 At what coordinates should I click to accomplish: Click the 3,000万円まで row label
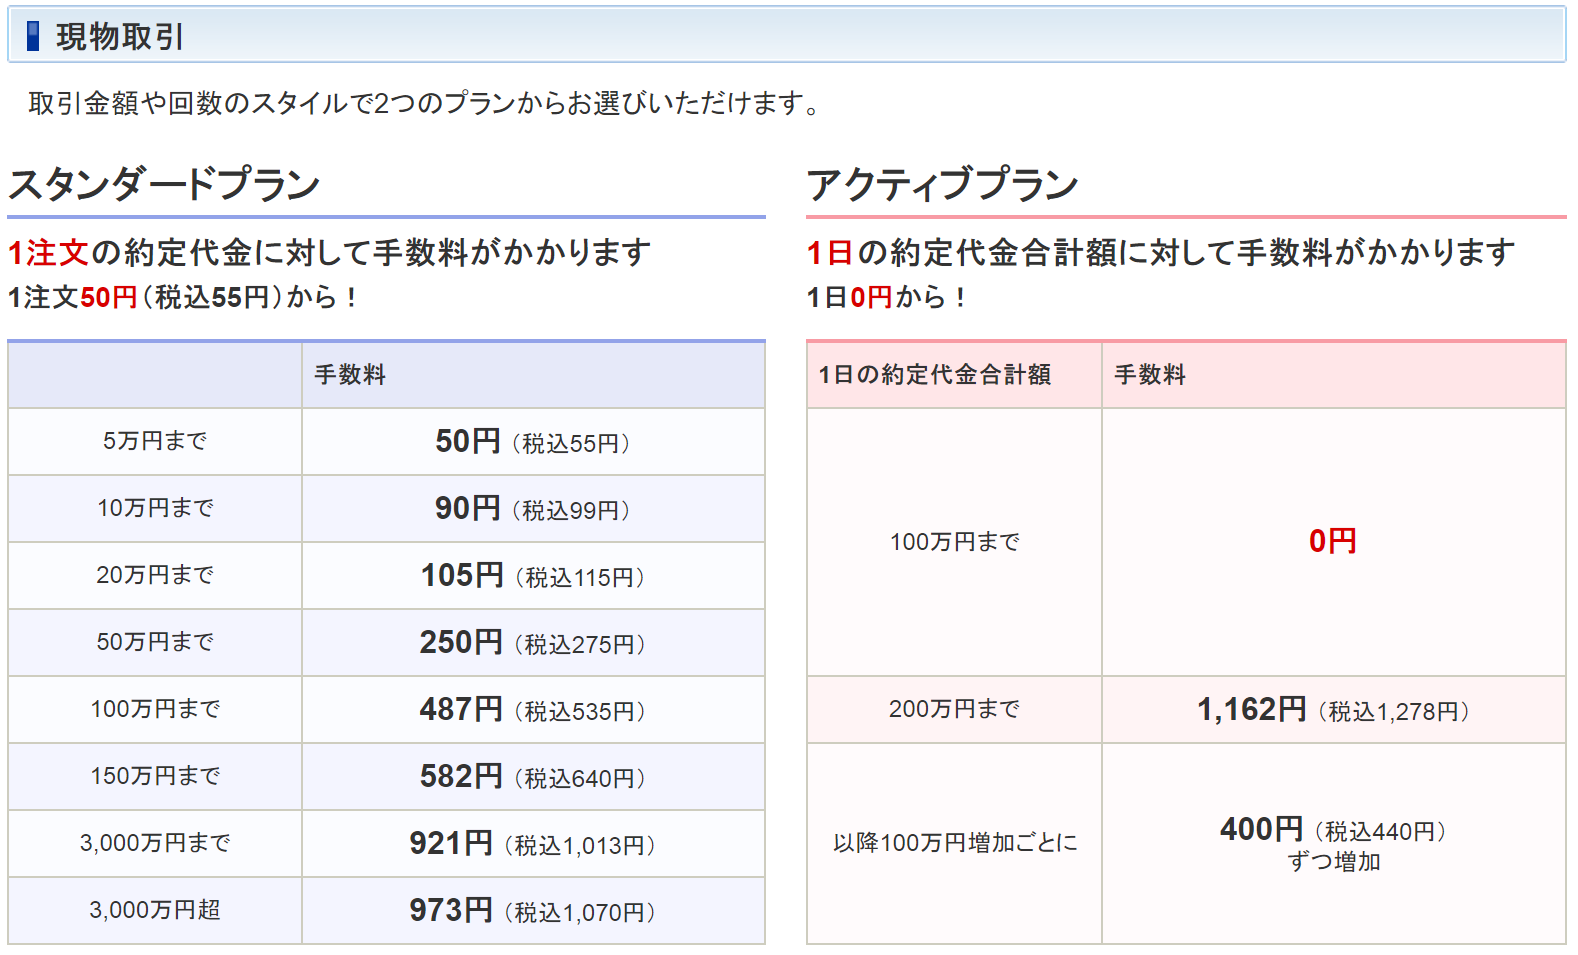coord(155,843)
